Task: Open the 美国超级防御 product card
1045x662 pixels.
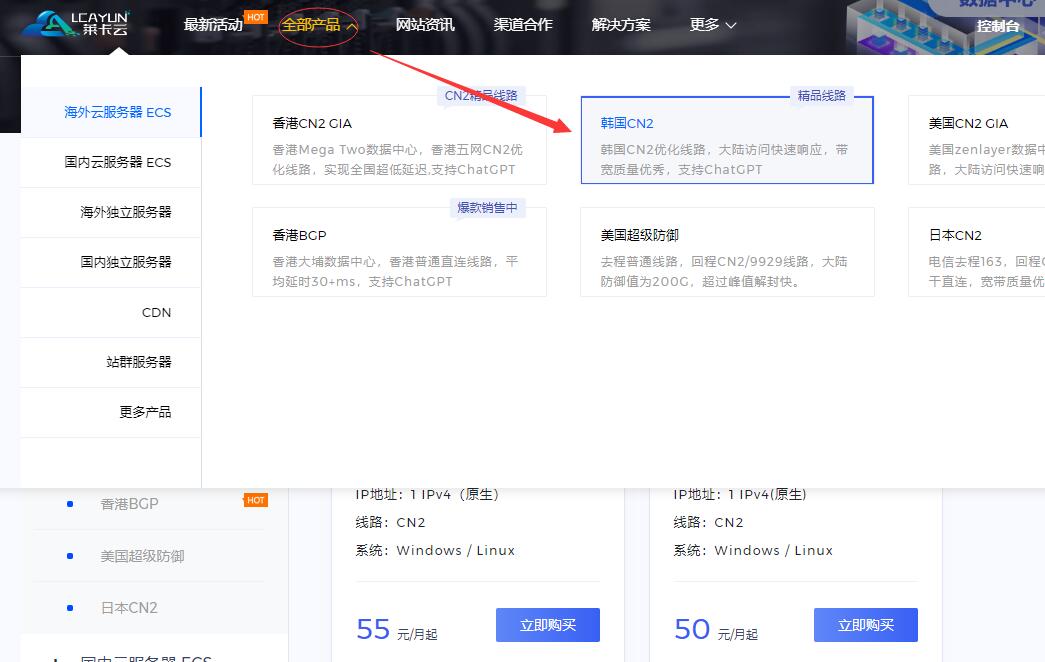Action: (727, 252)
